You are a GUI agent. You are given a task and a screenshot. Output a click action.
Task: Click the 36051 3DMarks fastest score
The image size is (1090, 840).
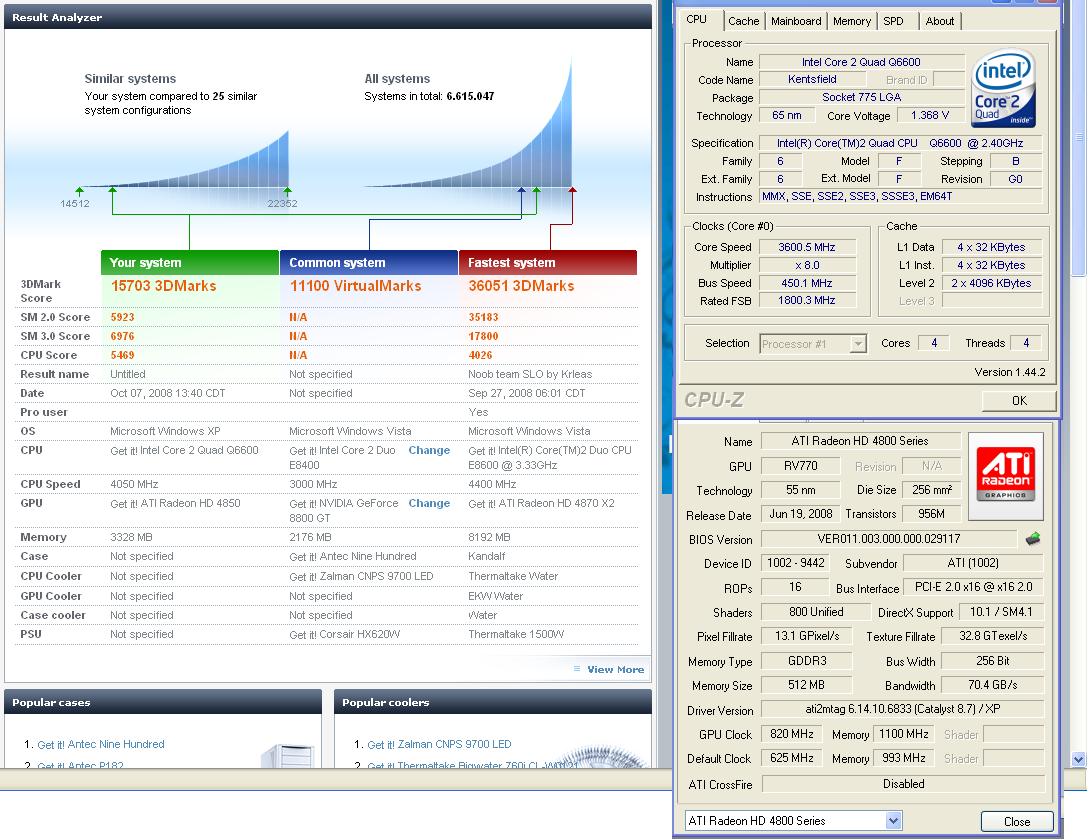click(521, 286)
